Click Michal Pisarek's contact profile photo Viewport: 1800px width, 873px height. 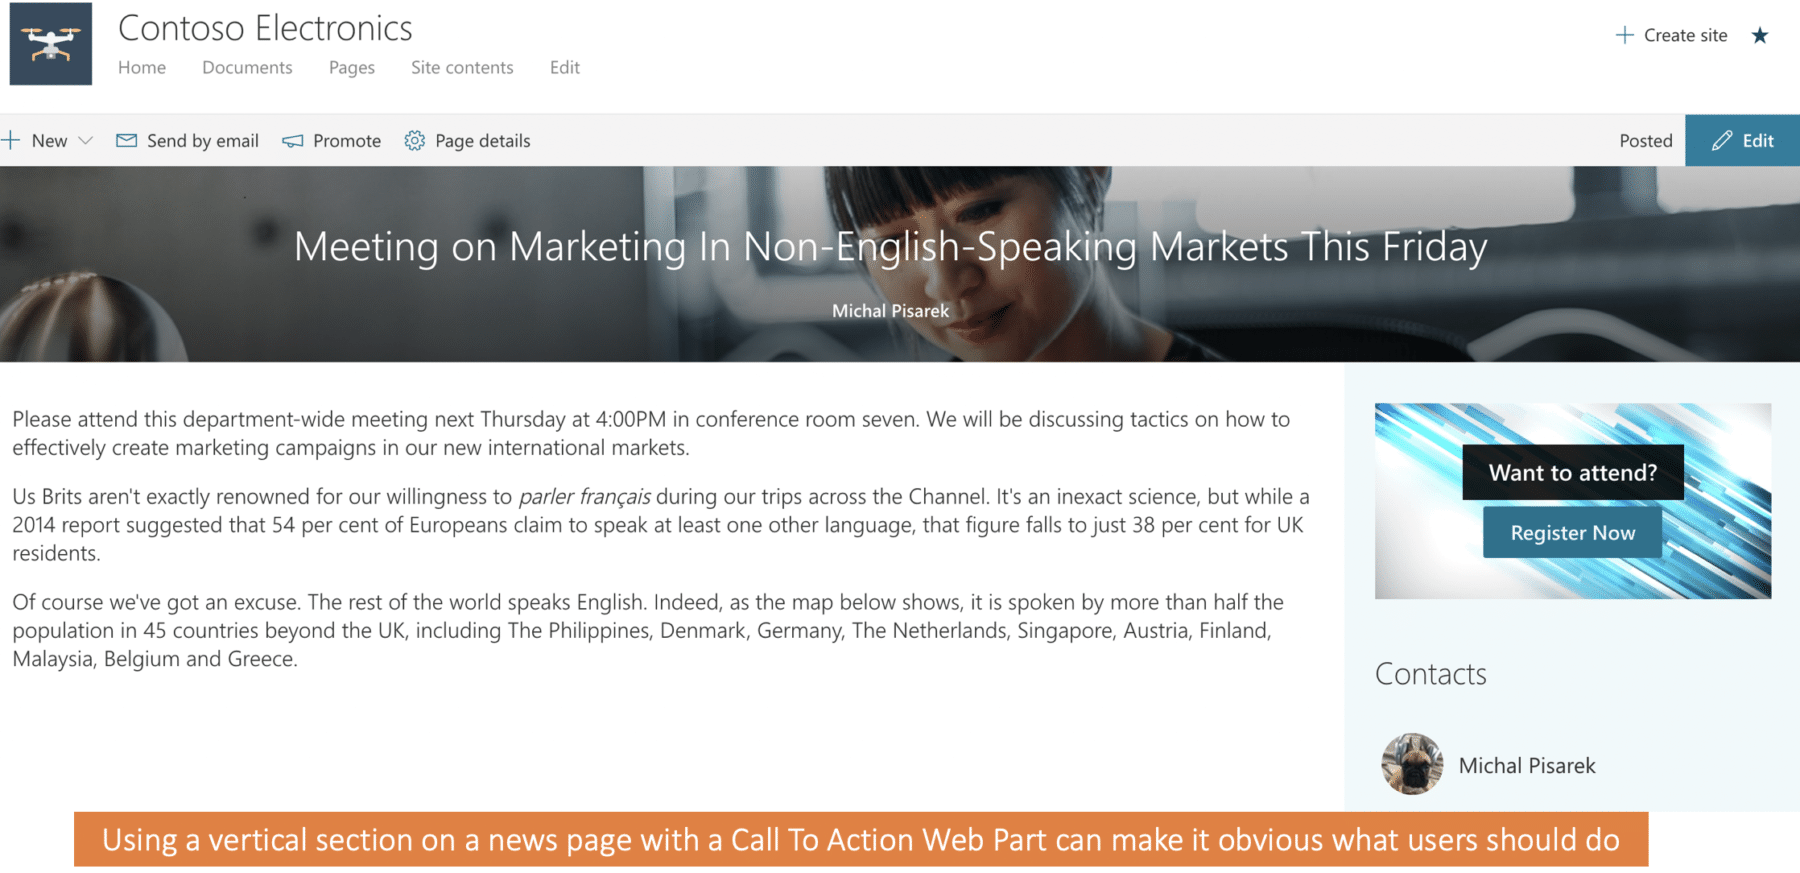click(x=1412, y=764)
